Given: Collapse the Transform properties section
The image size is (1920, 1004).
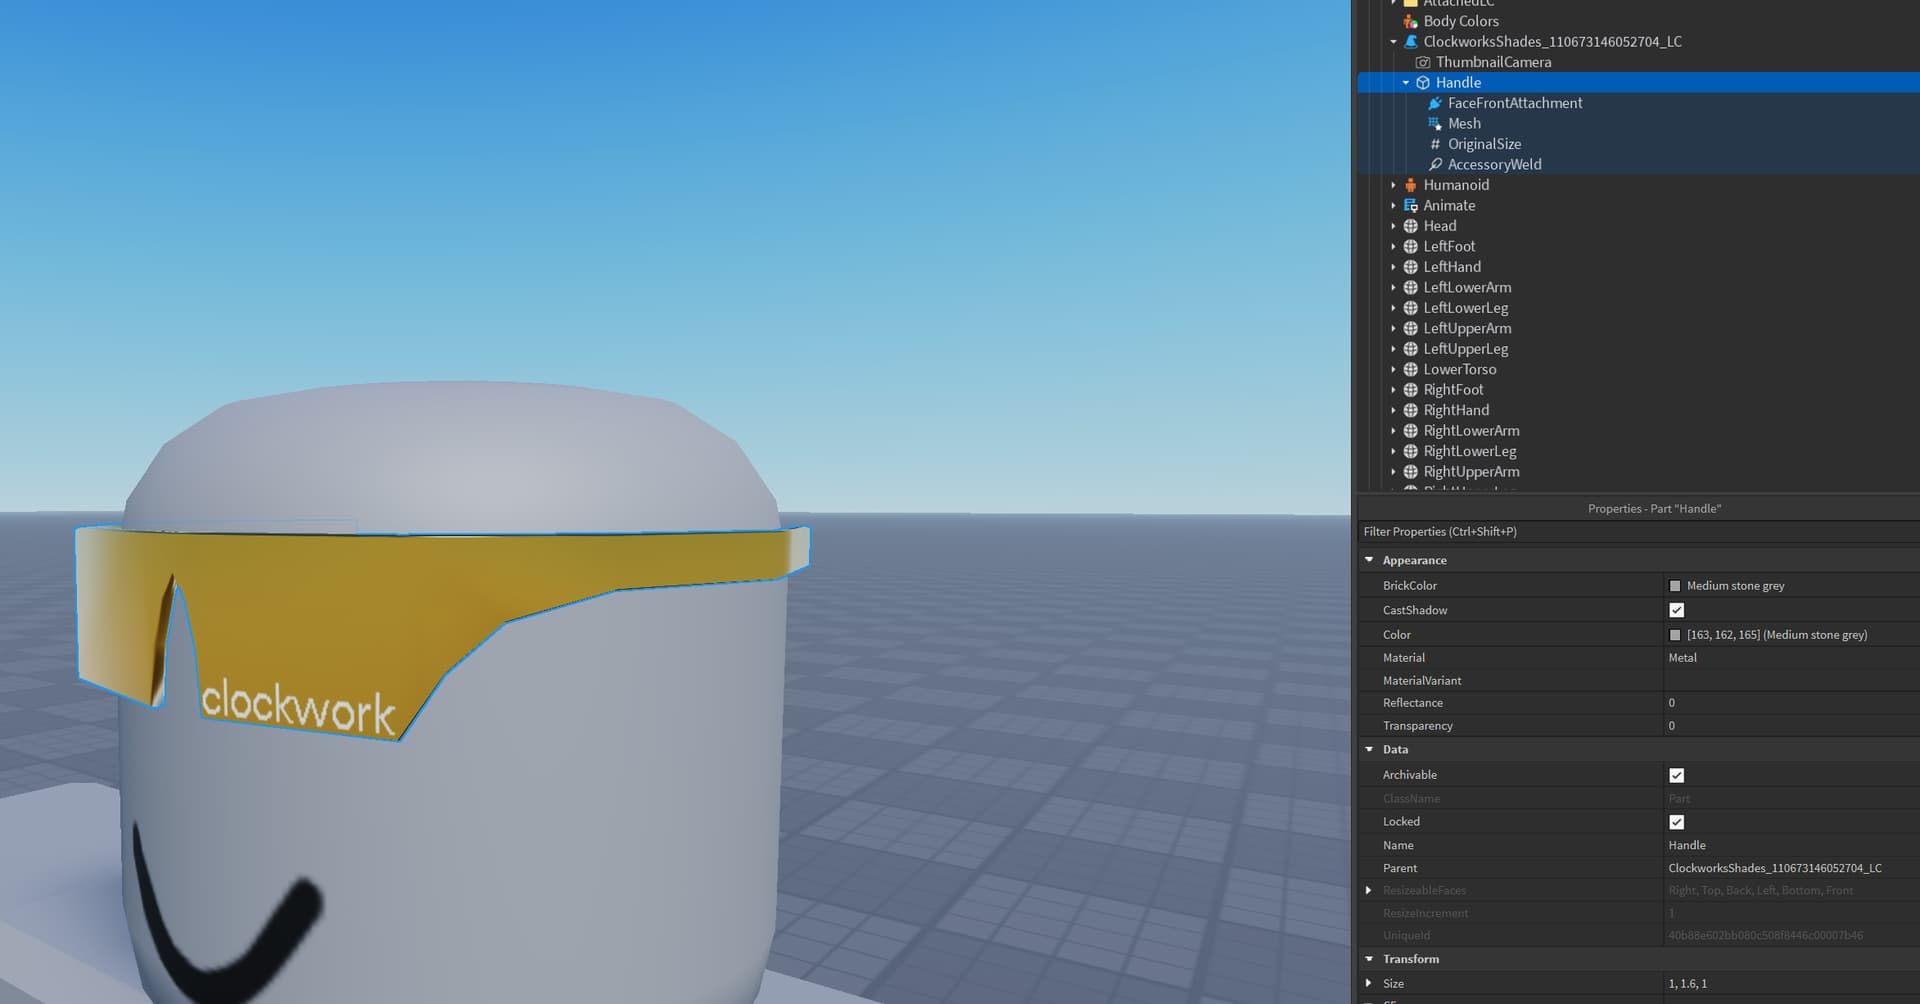Looking at the screenshot, I should pyautogui.click(x=1369, y=959).
